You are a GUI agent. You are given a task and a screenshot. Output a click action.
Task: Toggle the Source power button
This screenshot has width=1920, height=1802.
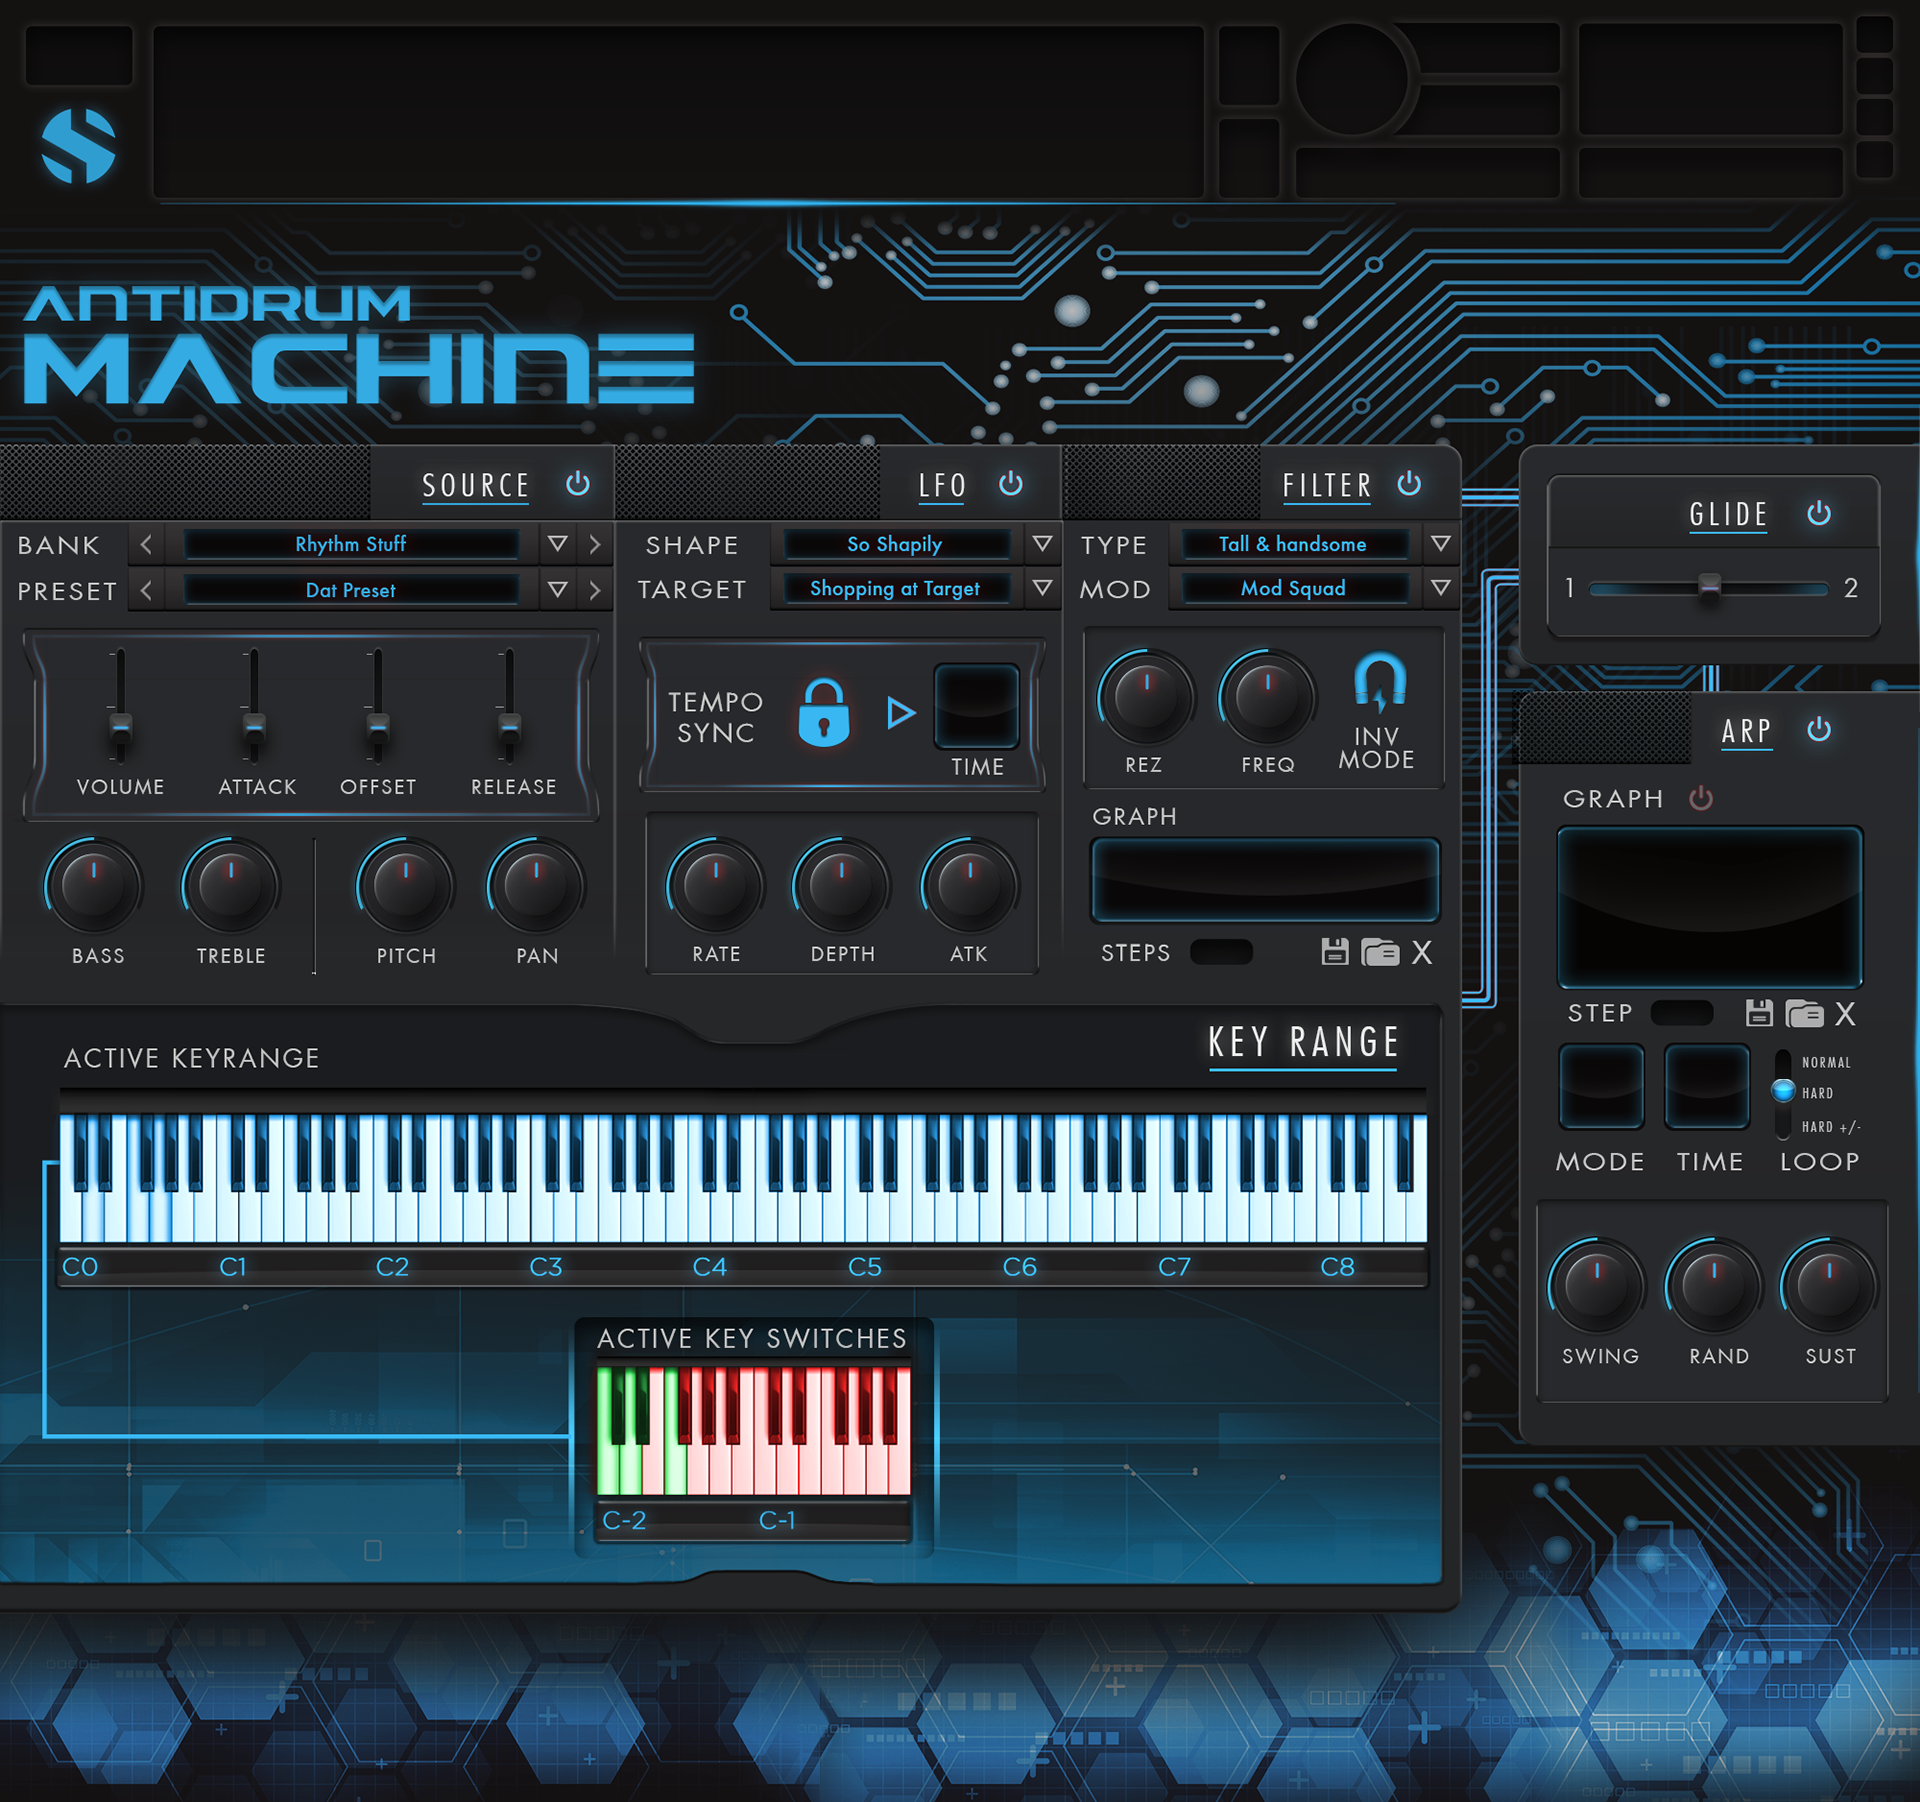(578, 484)
